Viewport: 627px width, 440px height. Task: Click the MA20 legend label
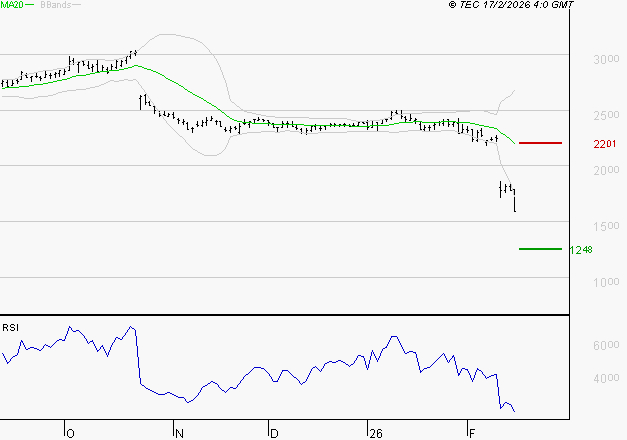11,5
